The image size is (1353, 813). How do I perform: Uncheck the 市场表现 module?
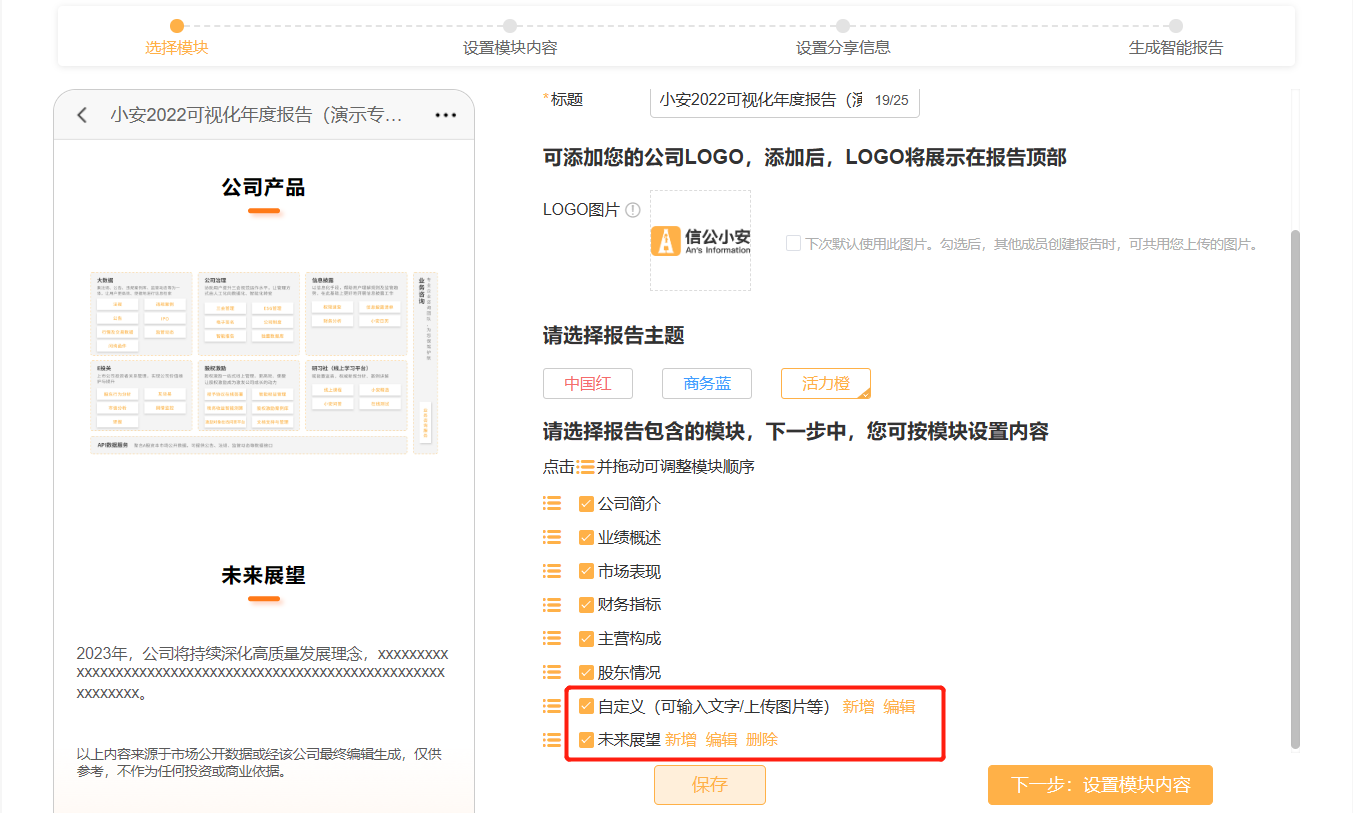coord(587,571)
